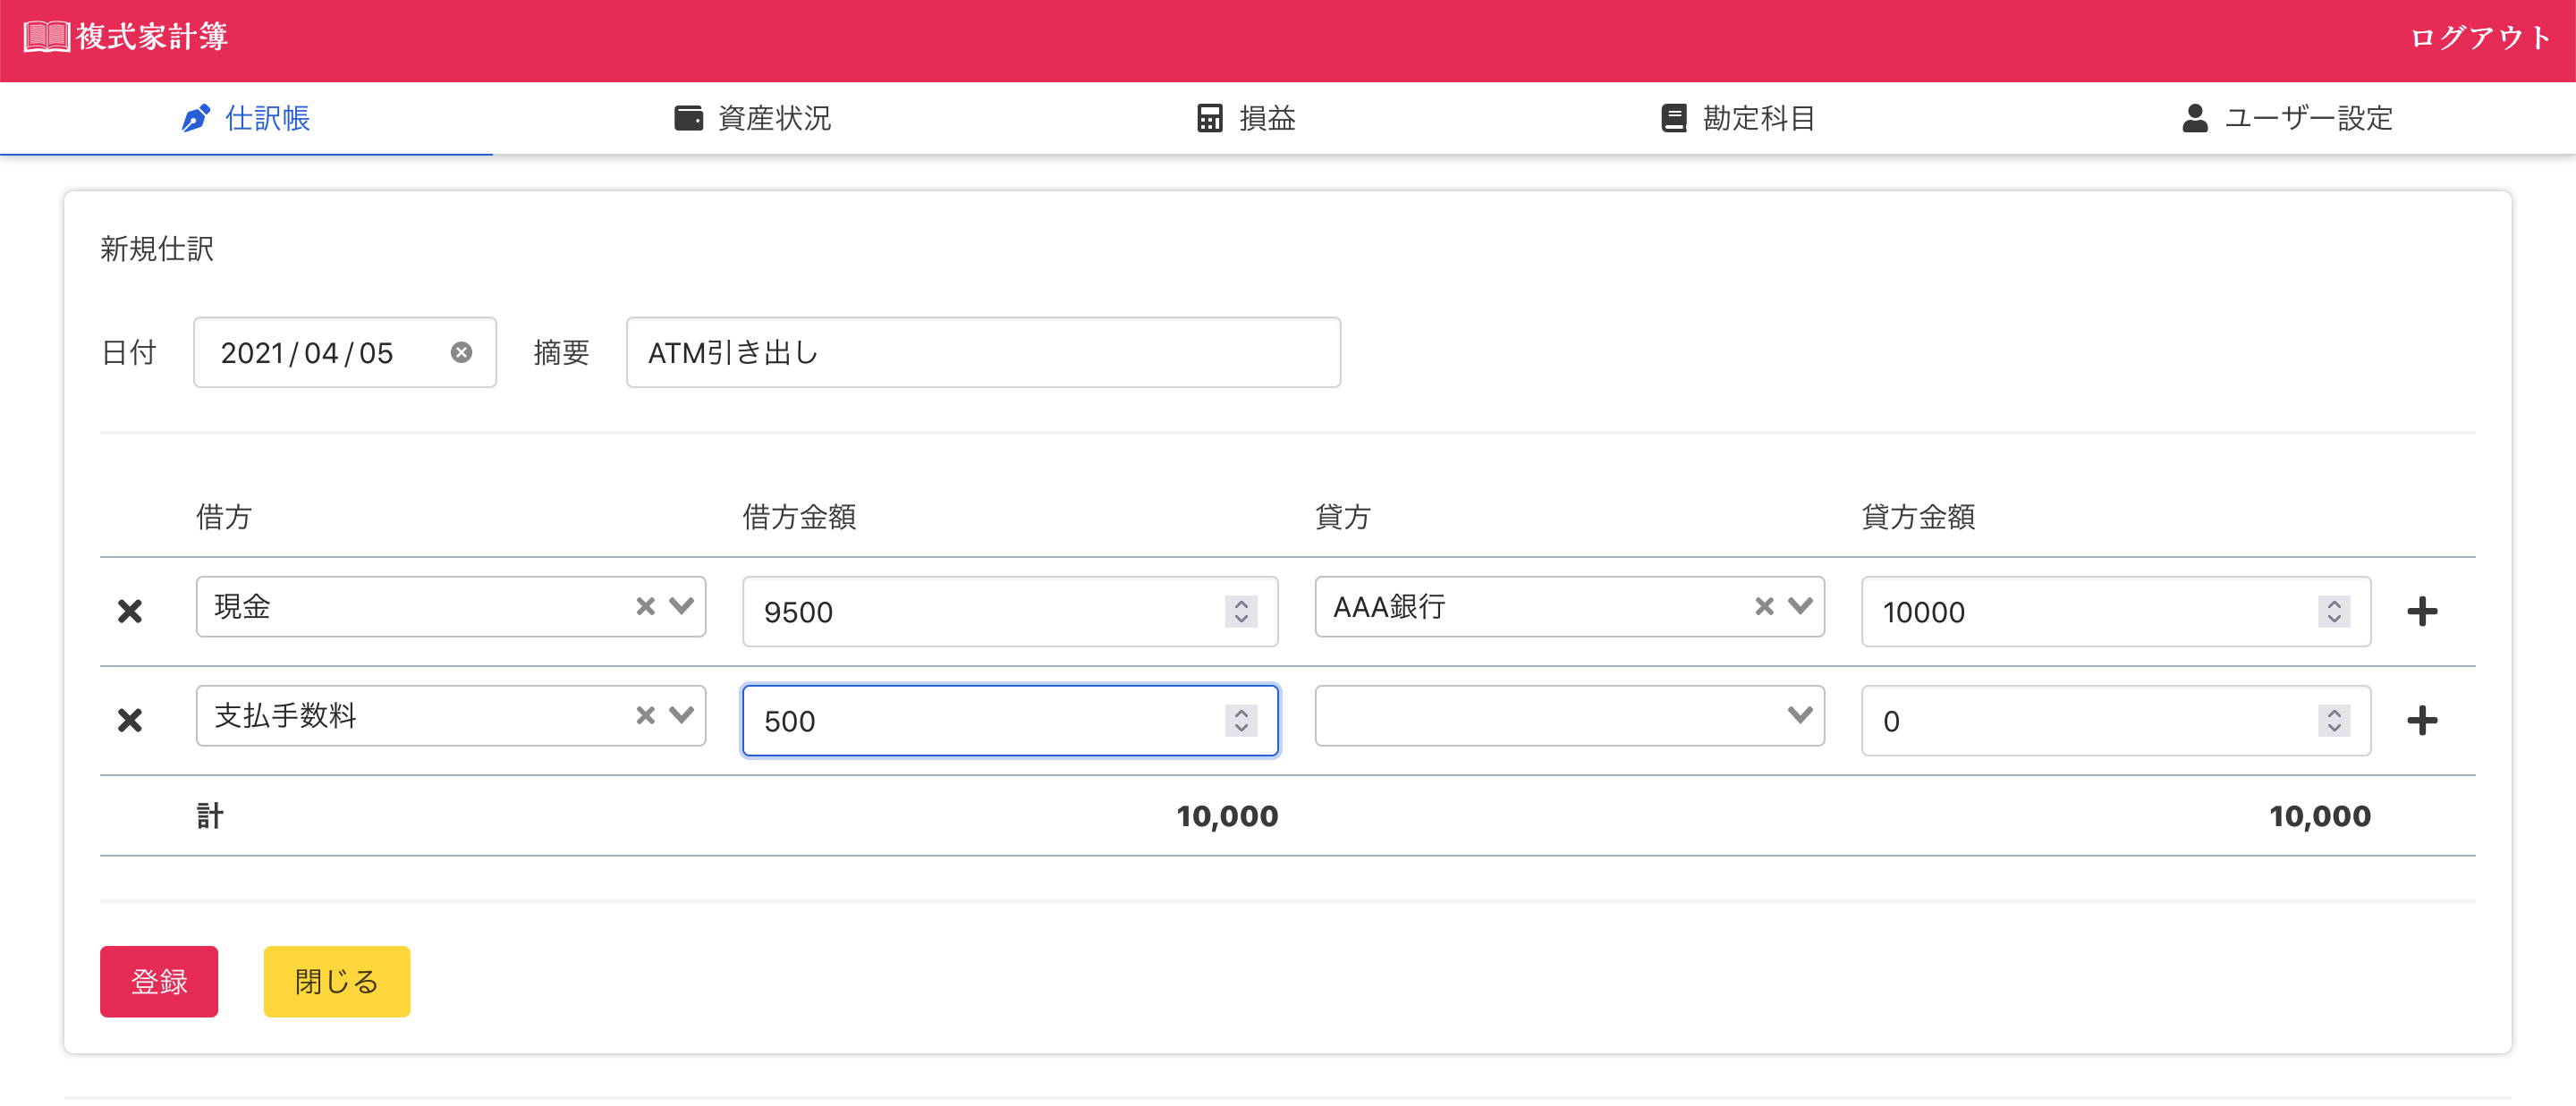Add row with plus after 10000
Image resolution: width=2576 pixels, height=1106 pixels.
(2421, 611)
